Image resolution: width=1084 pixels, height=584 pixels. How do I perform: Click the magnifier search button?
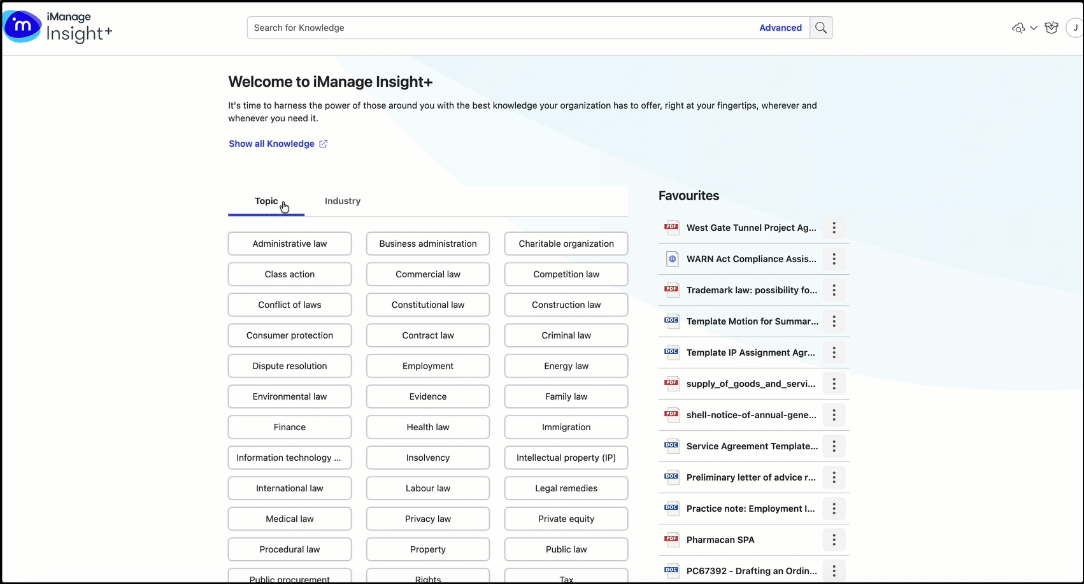(821, 28)
